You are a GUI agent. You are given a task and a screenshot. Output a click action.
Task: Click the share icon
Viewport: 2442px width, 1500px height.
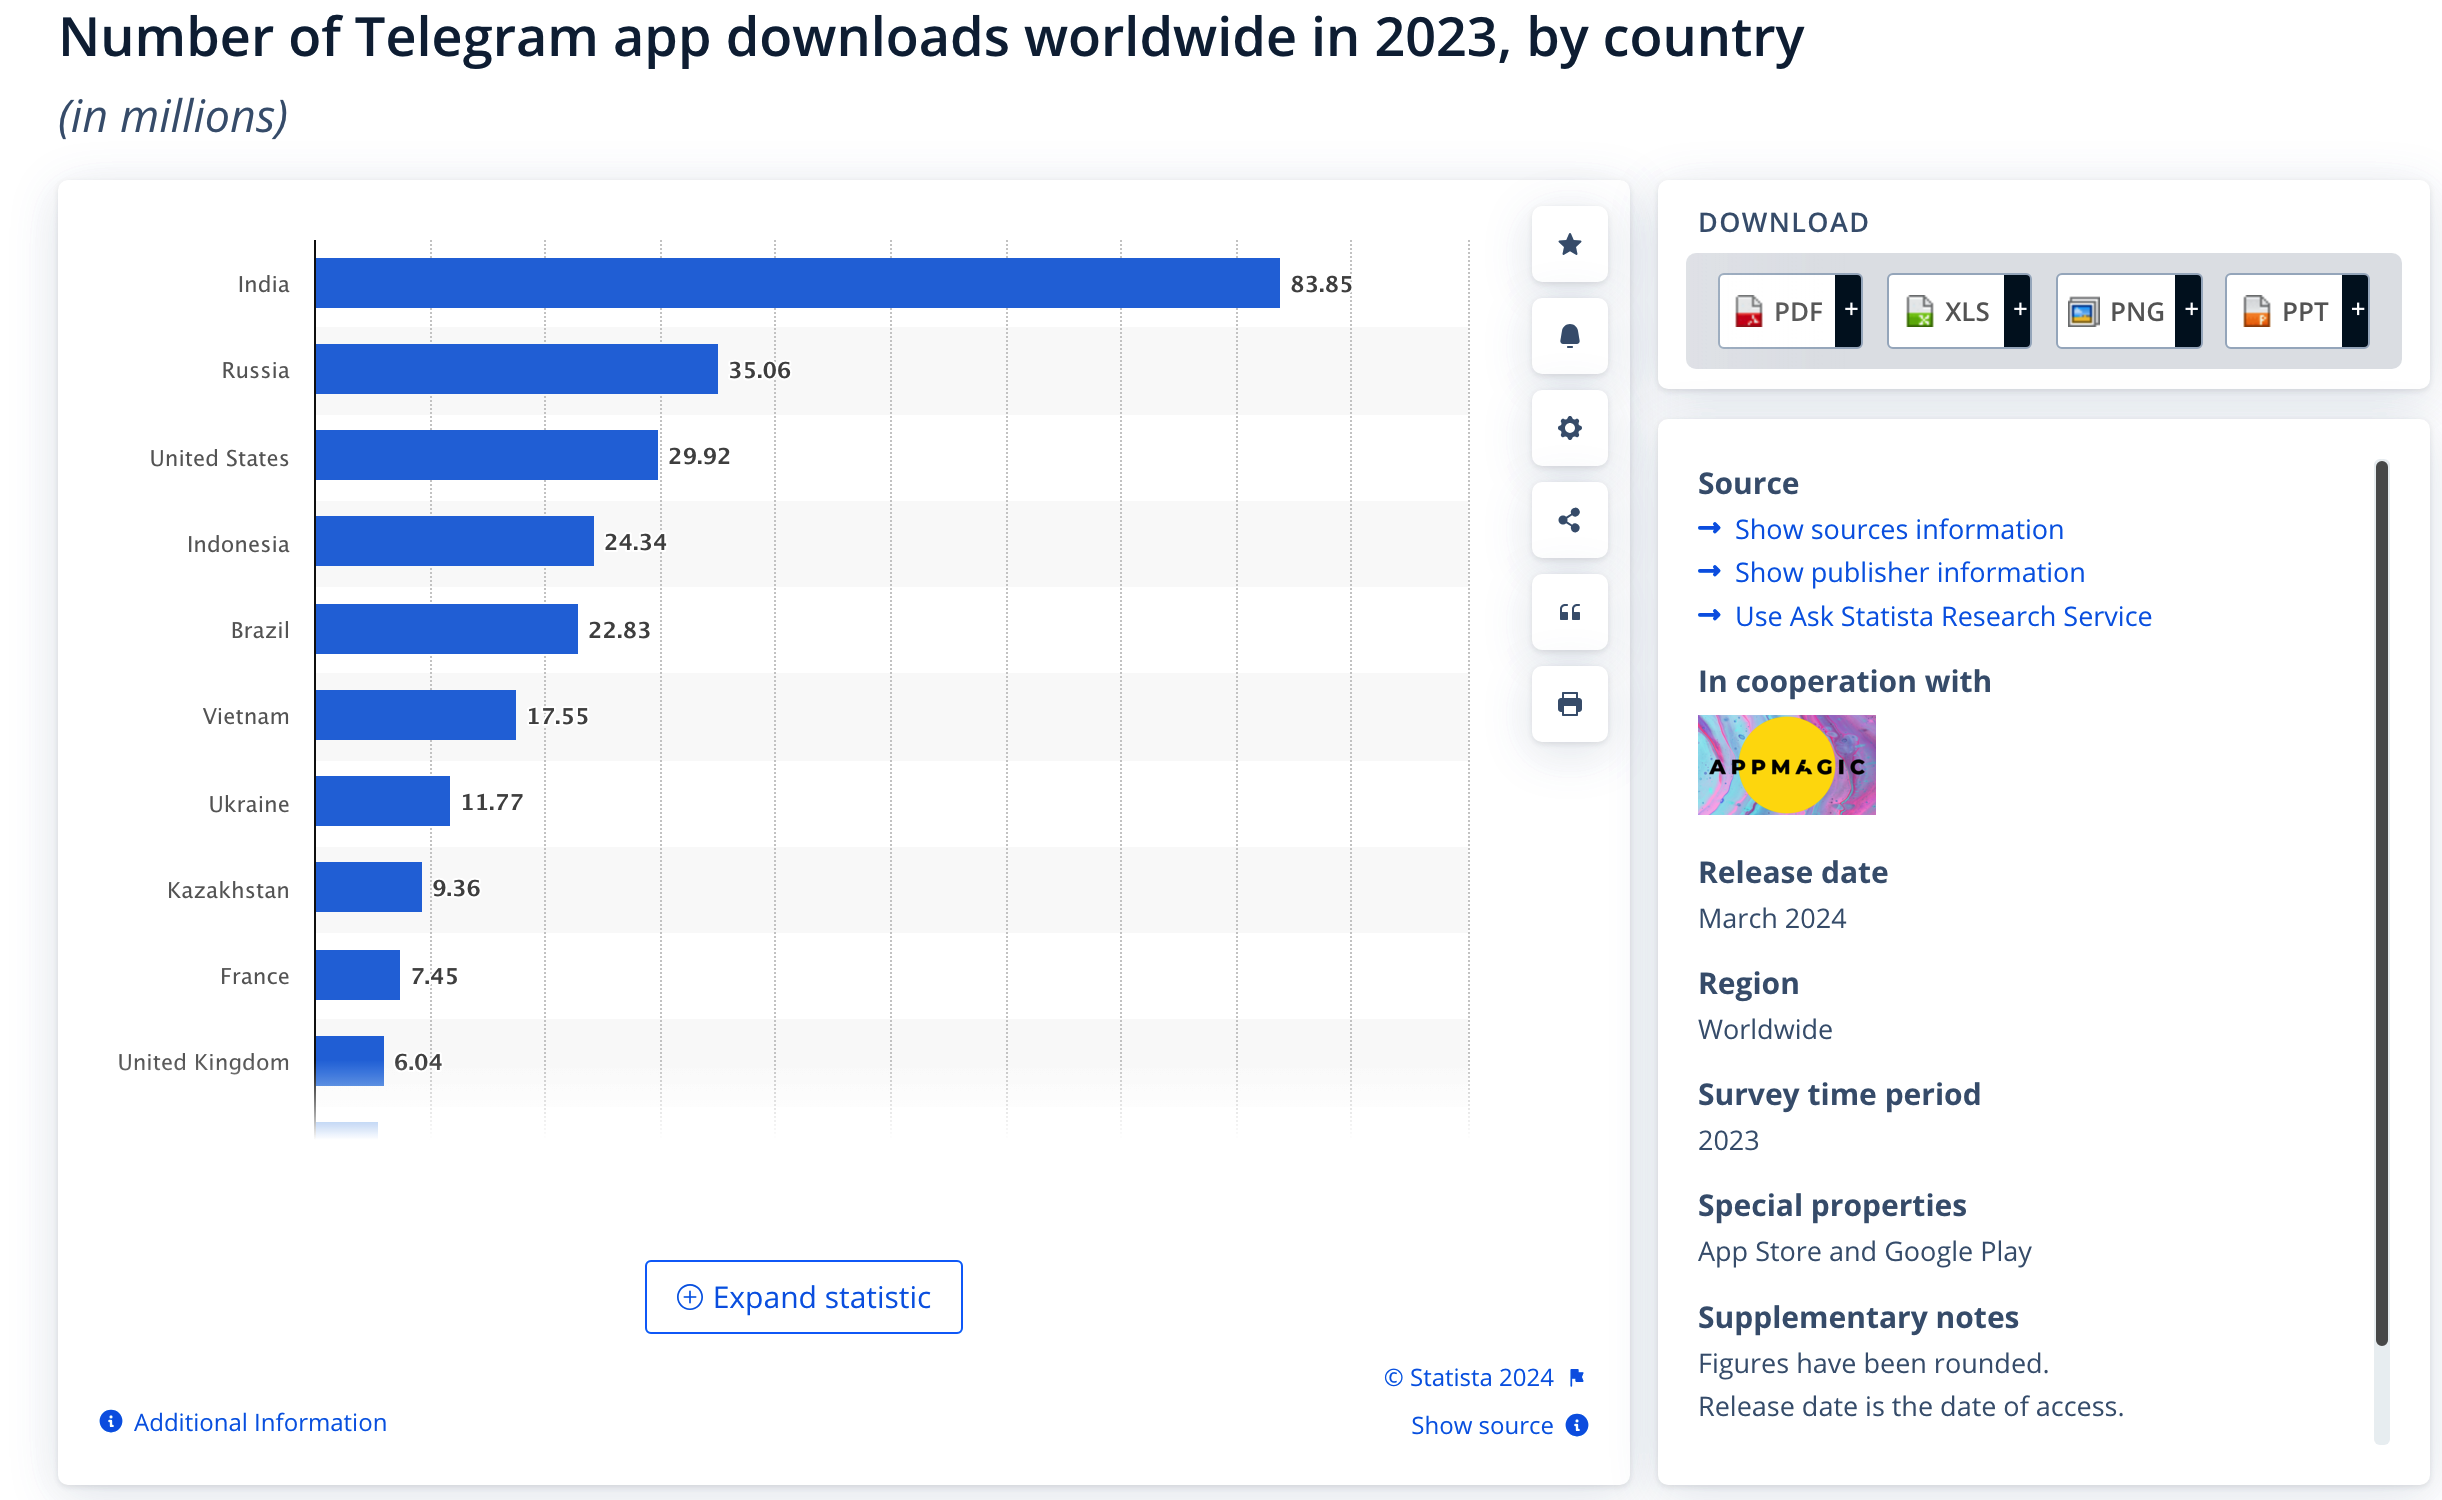[x=1569, y=520]
